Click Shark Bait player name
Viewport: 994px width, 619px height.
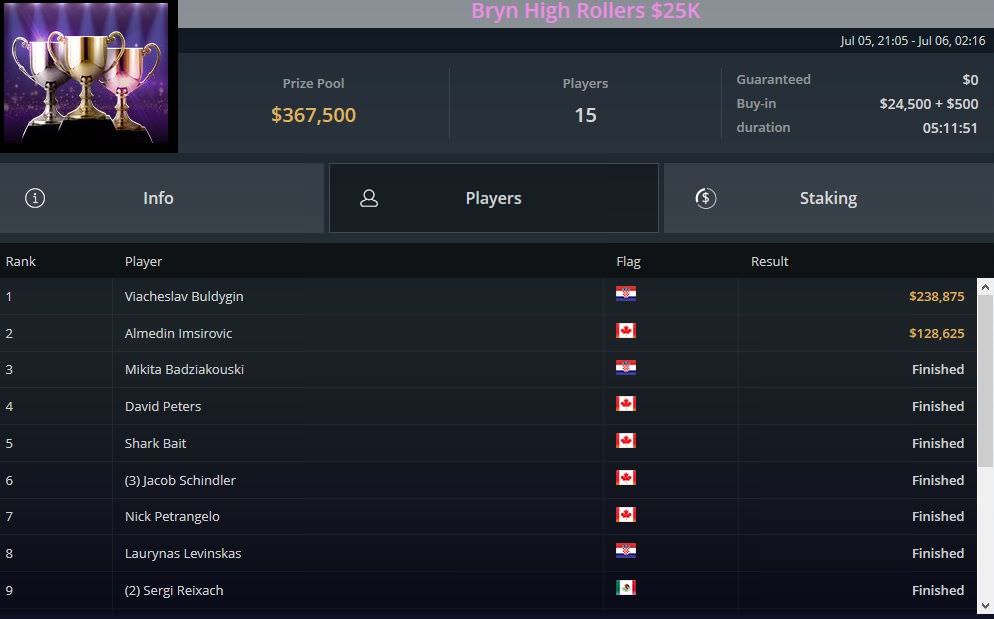coord(155,443)
